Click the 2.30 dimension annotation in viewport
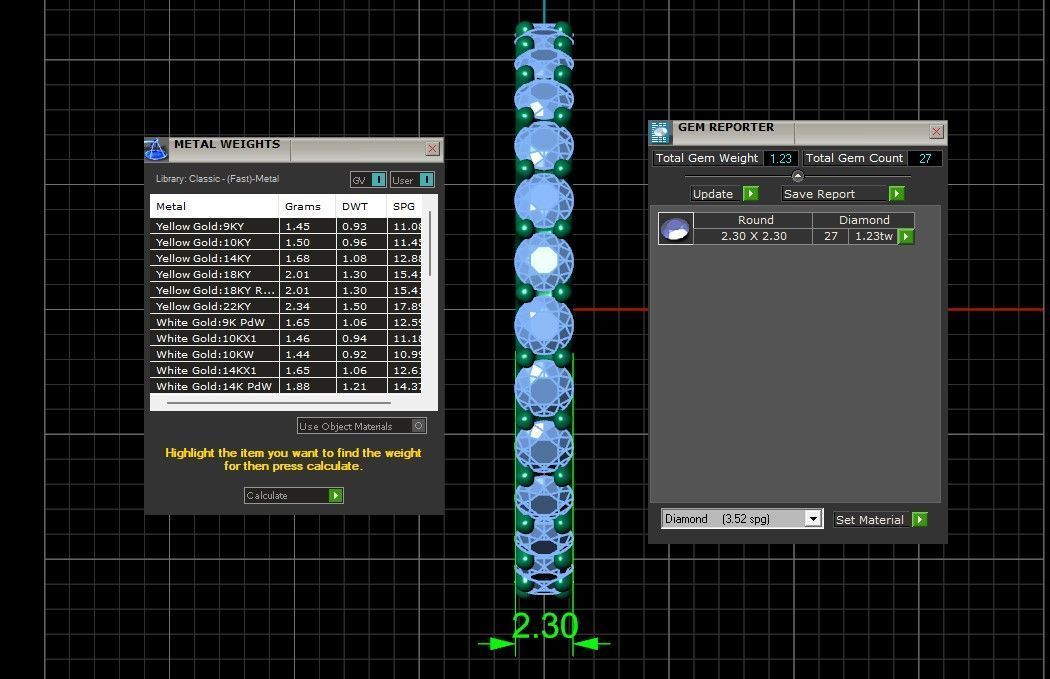The height and width of the screenshot is (679, 1050). (x=545, y=625)
